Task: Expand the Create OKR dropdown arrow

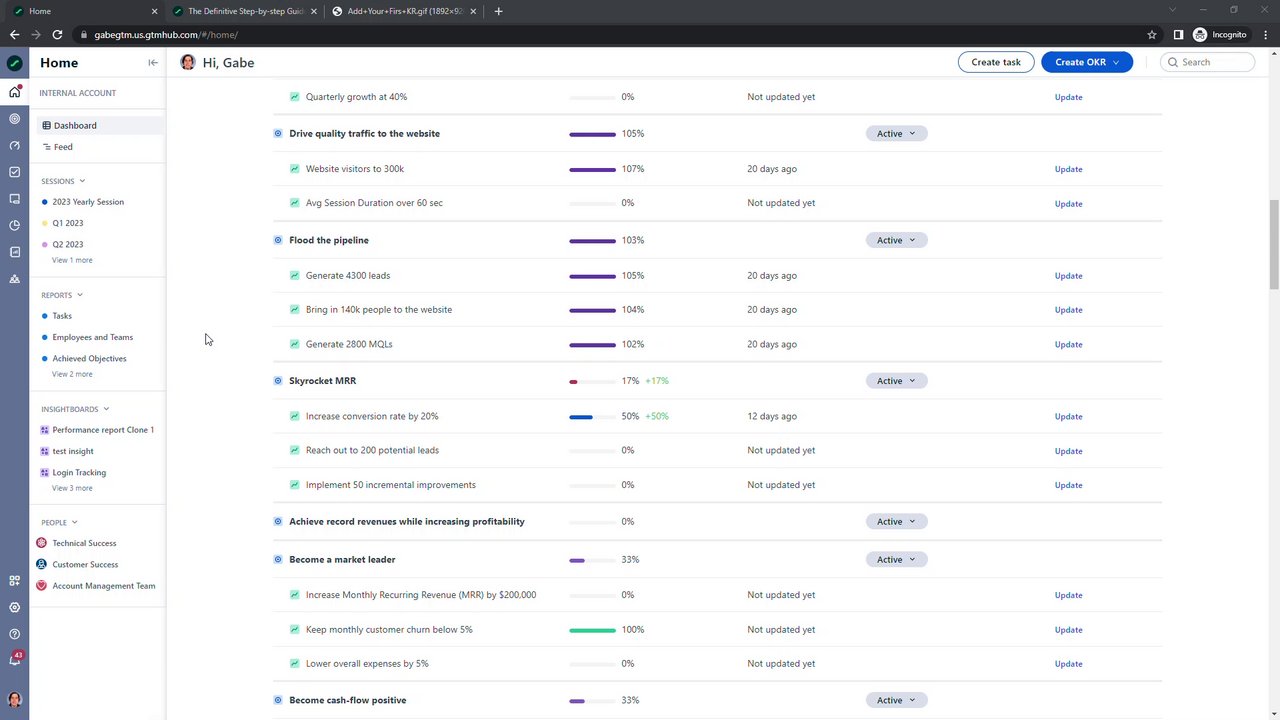Action: [x=1116, y=62]
